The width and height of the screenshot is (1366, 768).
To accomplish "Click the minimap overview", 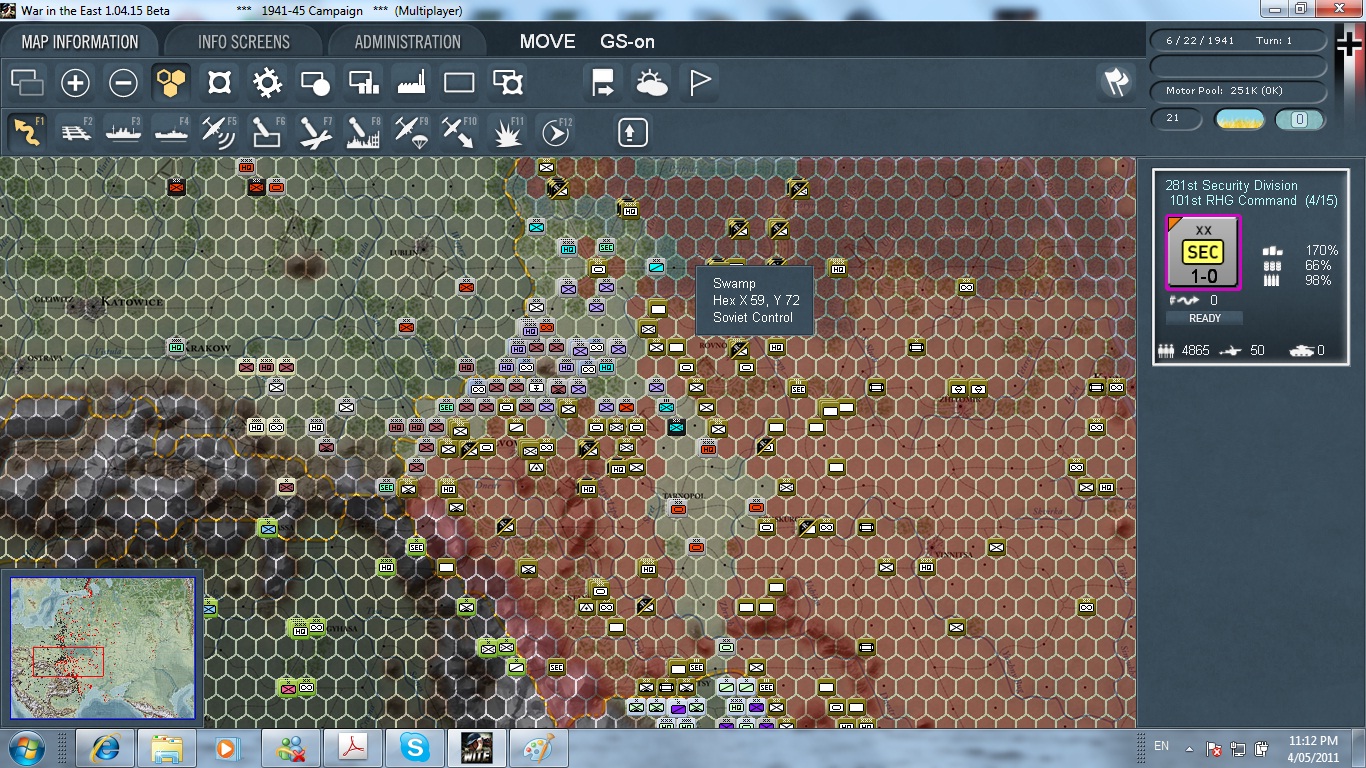I will point(103,647).
